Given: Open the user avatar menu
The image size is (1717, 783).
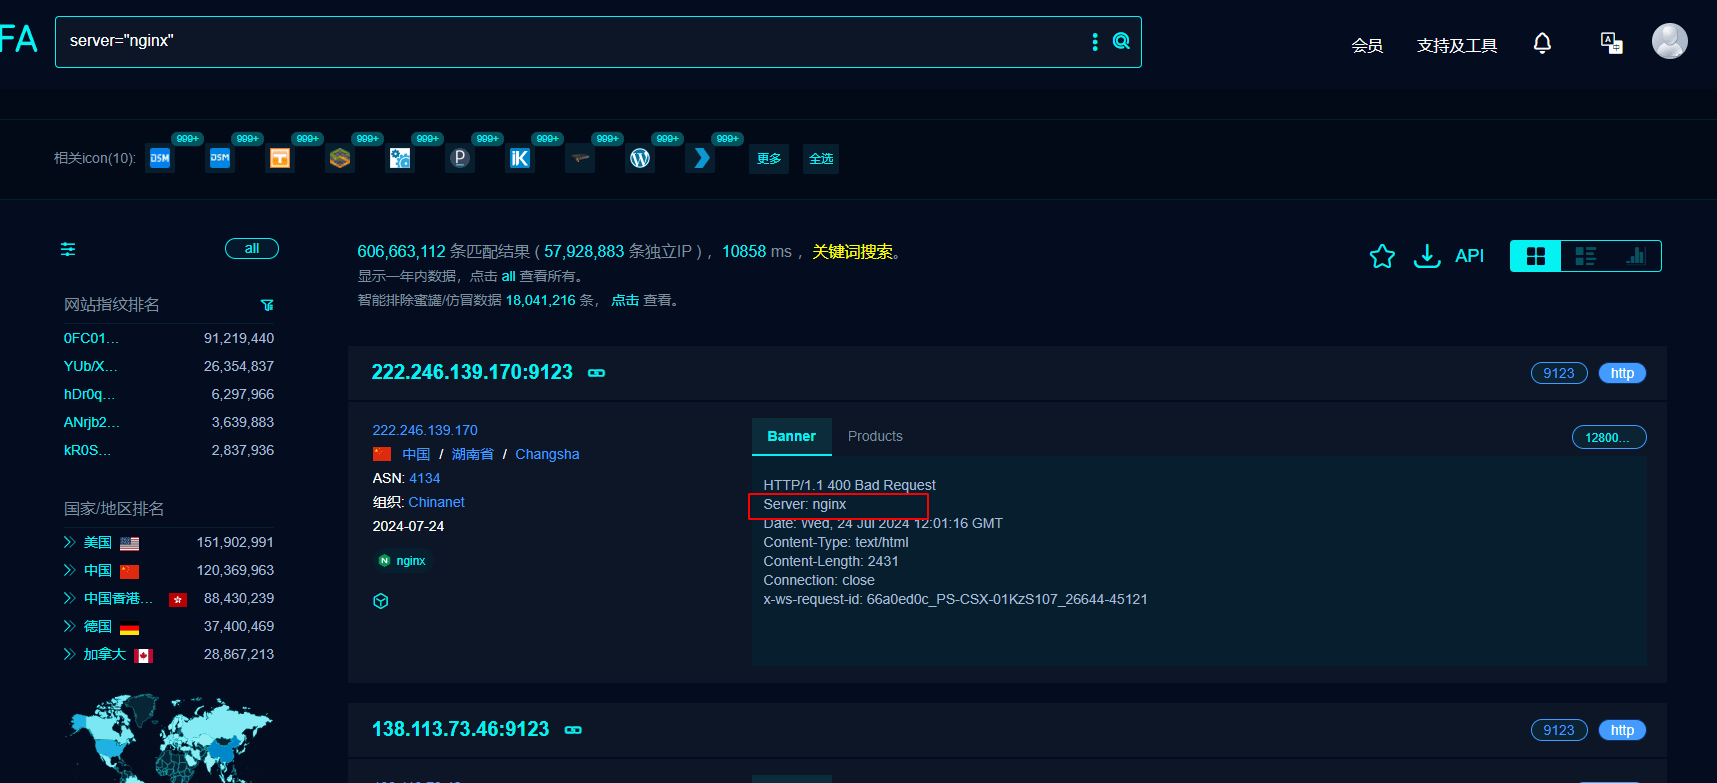Looking at the screenshot, I should (1669, 41).
